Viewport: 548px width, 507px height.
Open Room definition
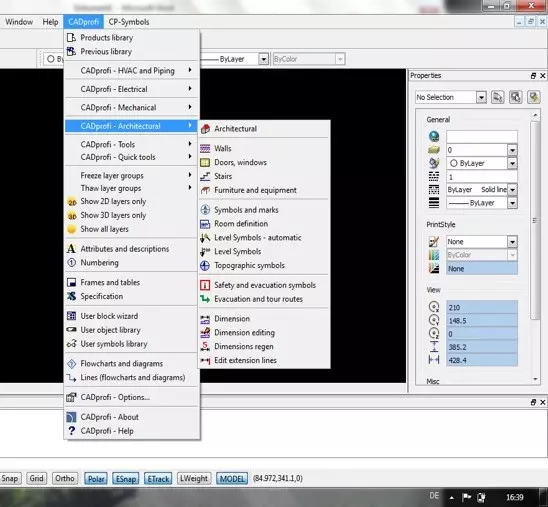(x=264, y=224)
